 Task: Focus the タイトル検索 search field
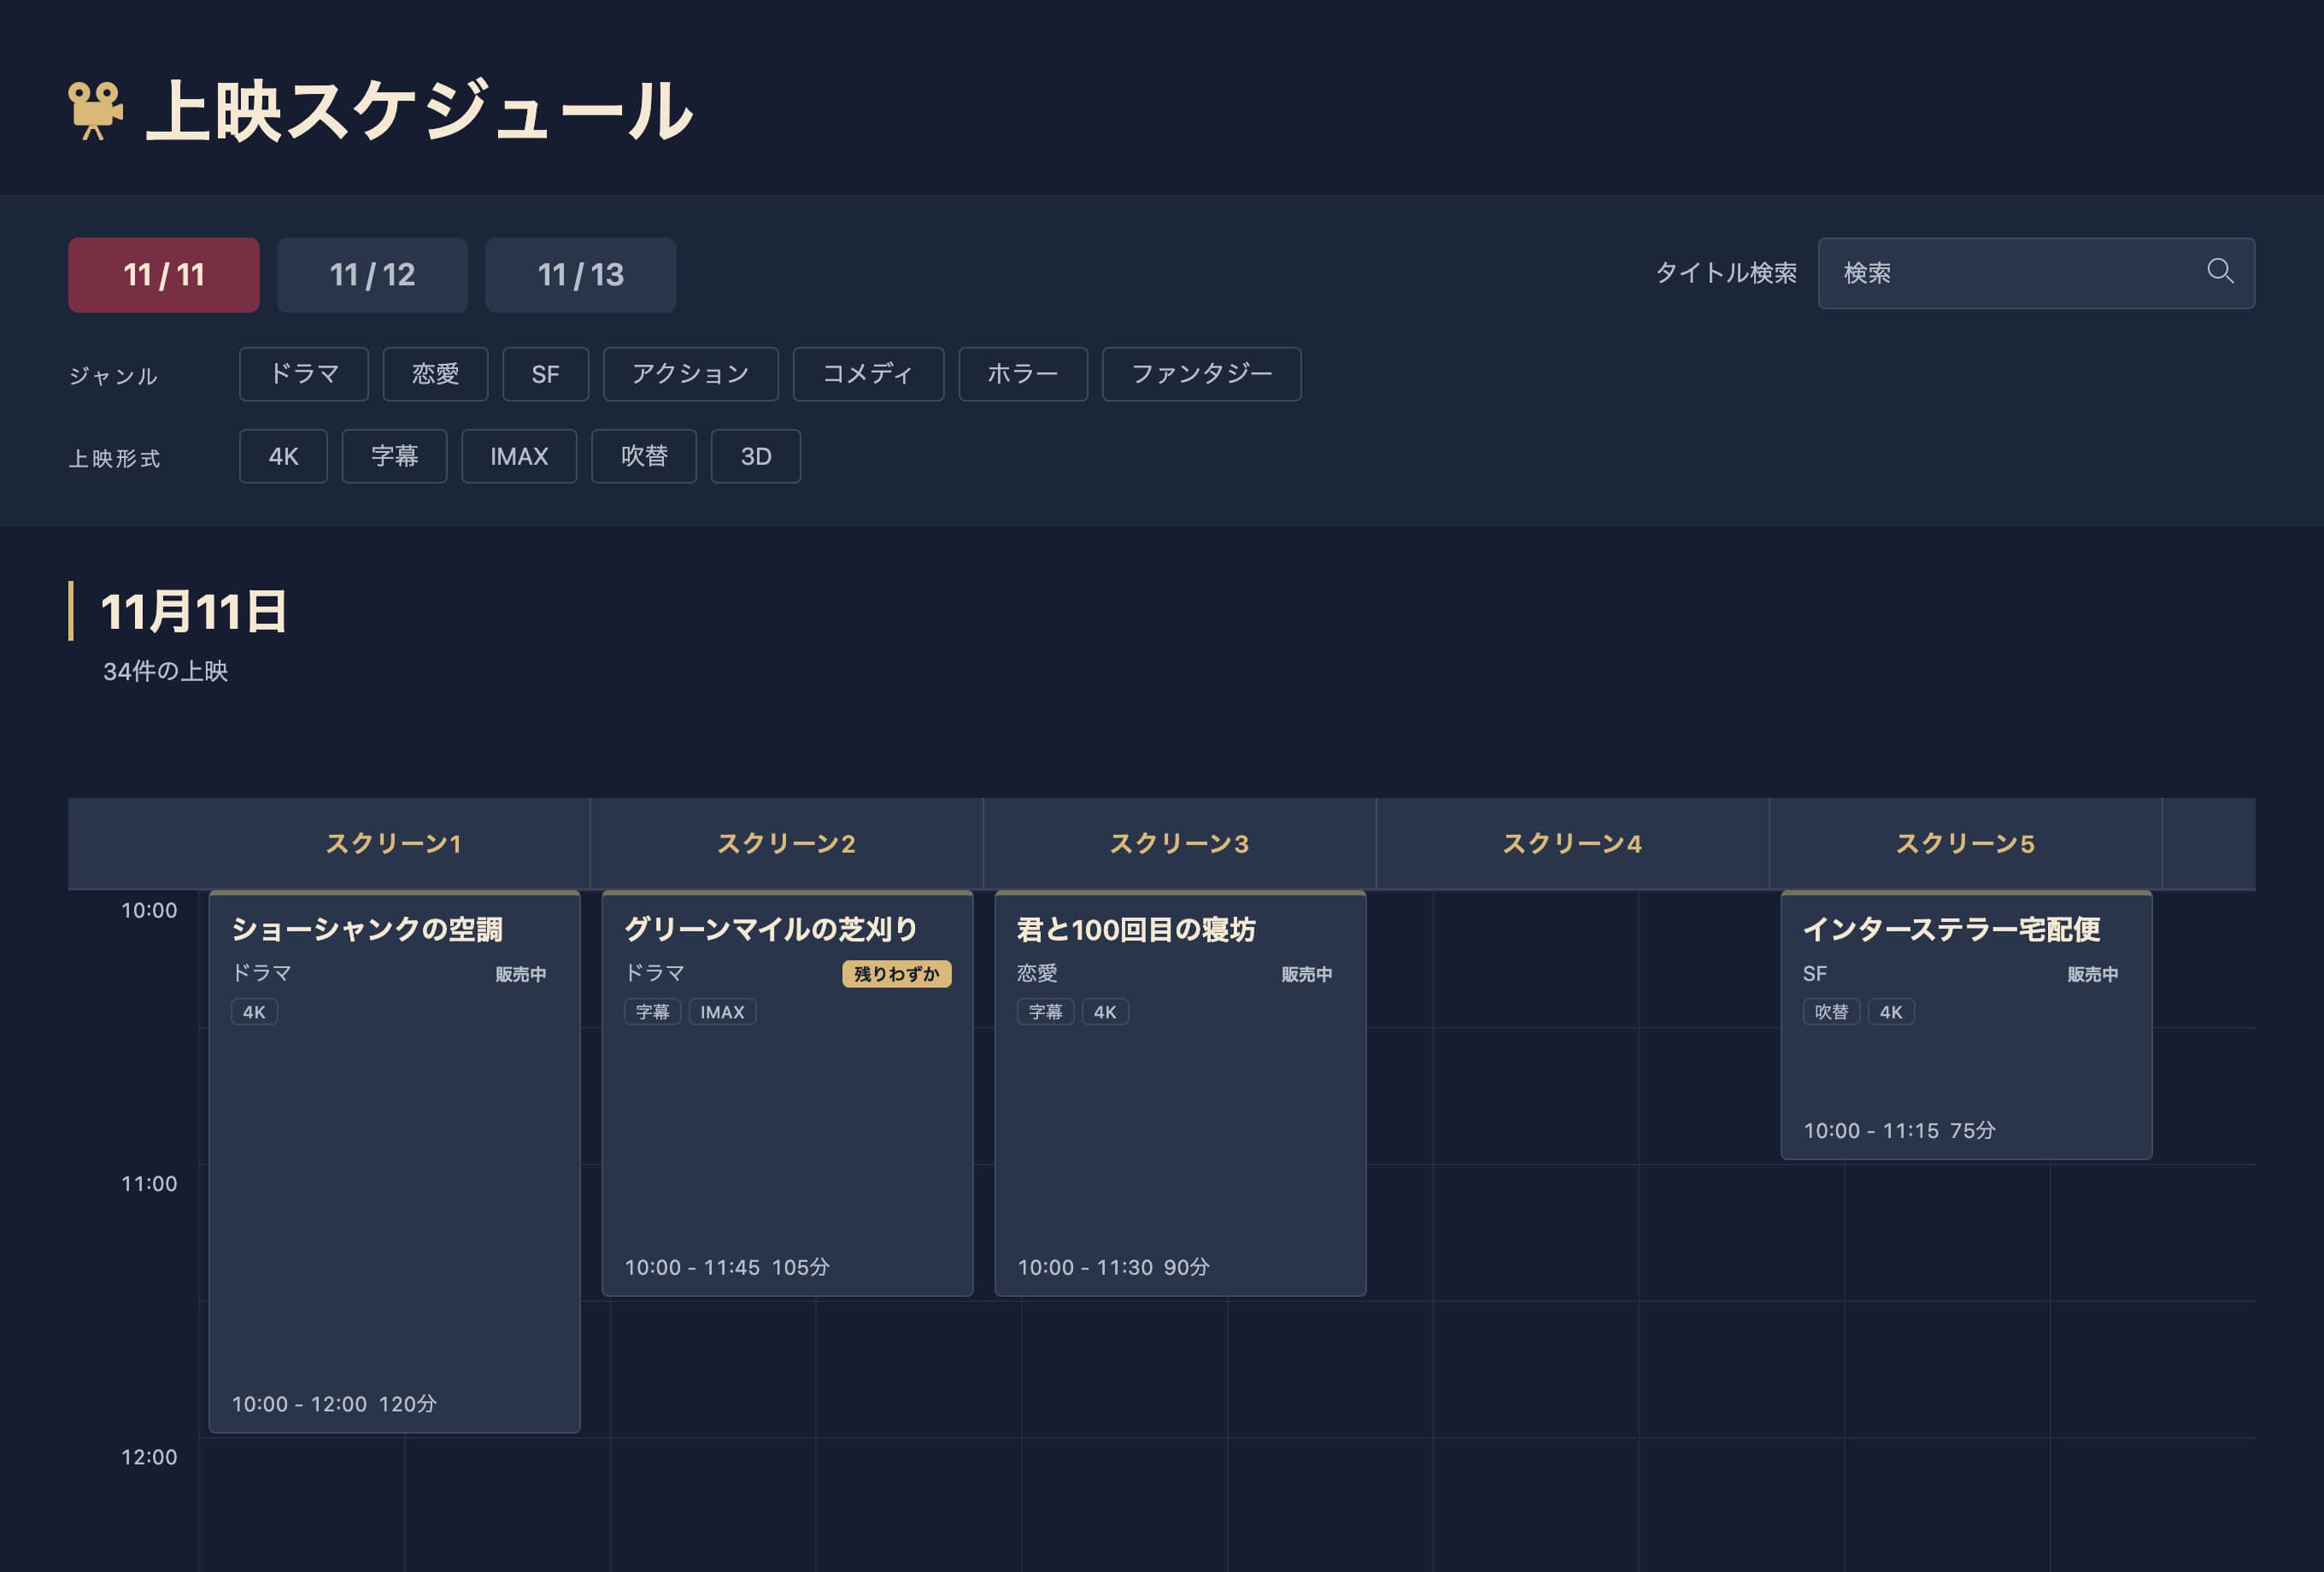pyautogui.click(x=2036, y=273)
